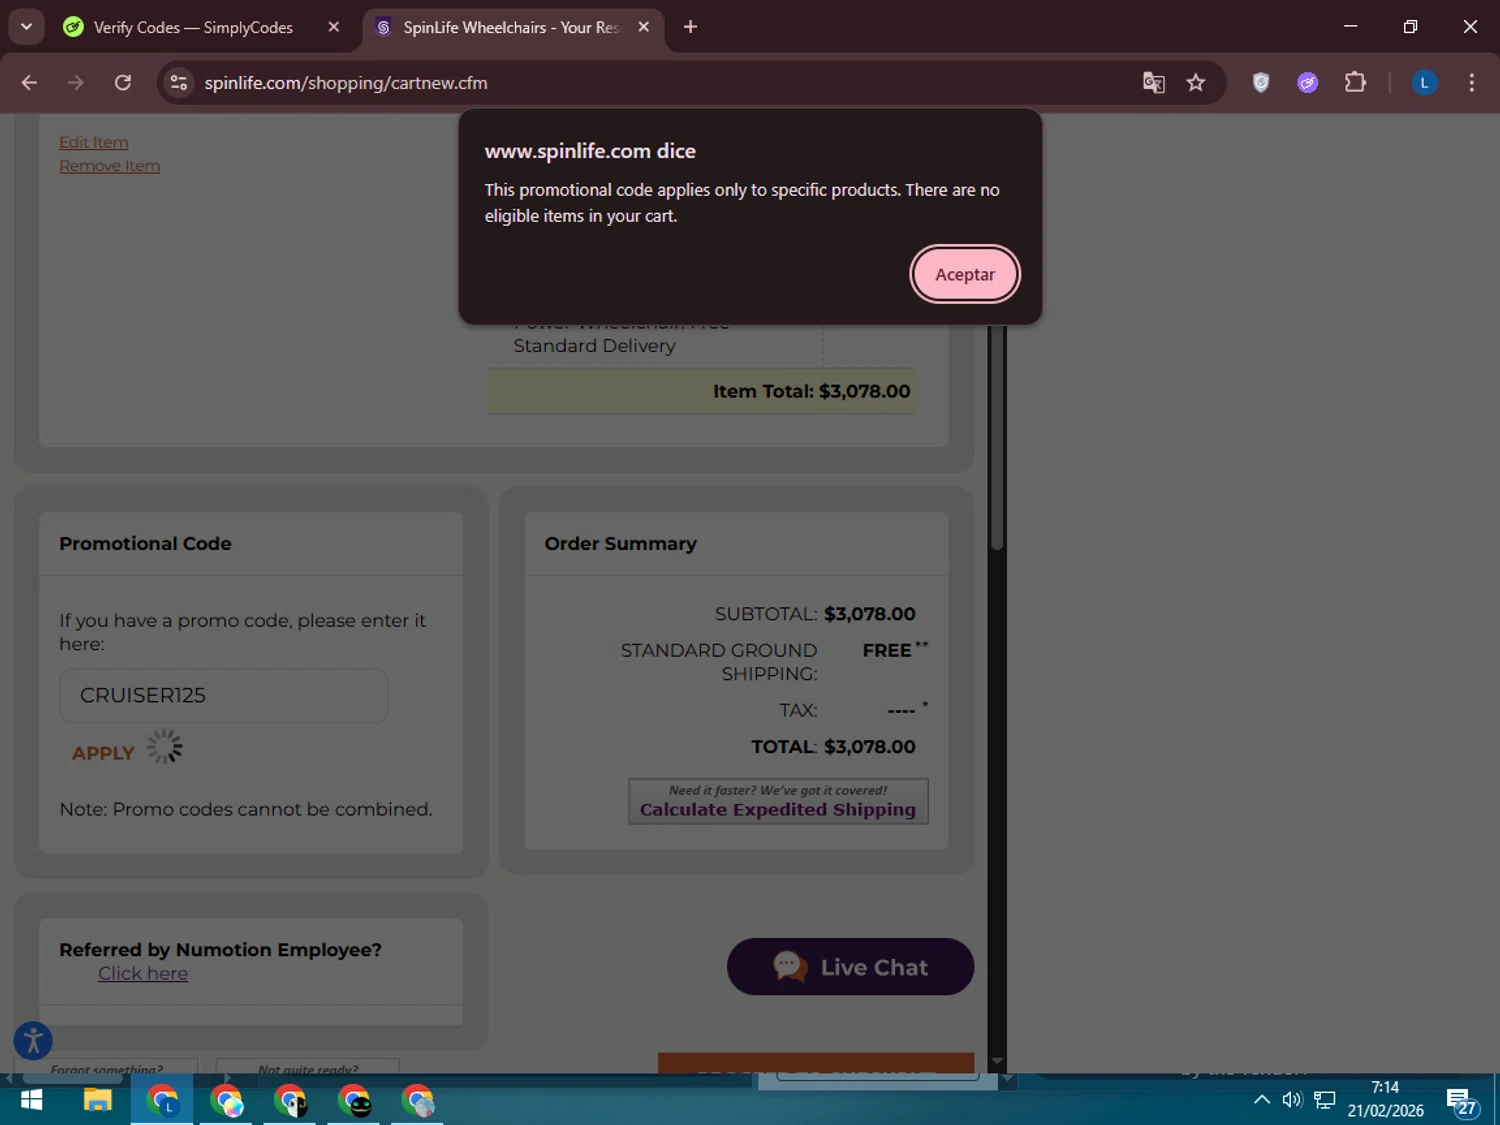Go back to the previous page
Viewport: 1500px width, 1125px height.
[30, 83]
